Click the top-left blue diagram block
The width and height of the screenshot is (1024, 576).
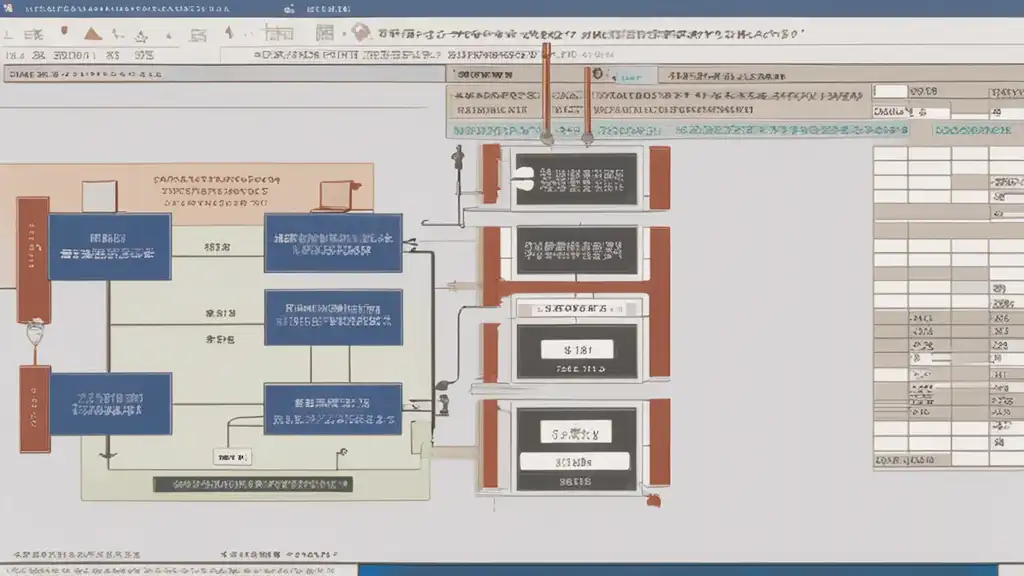[x=110, y=246]
